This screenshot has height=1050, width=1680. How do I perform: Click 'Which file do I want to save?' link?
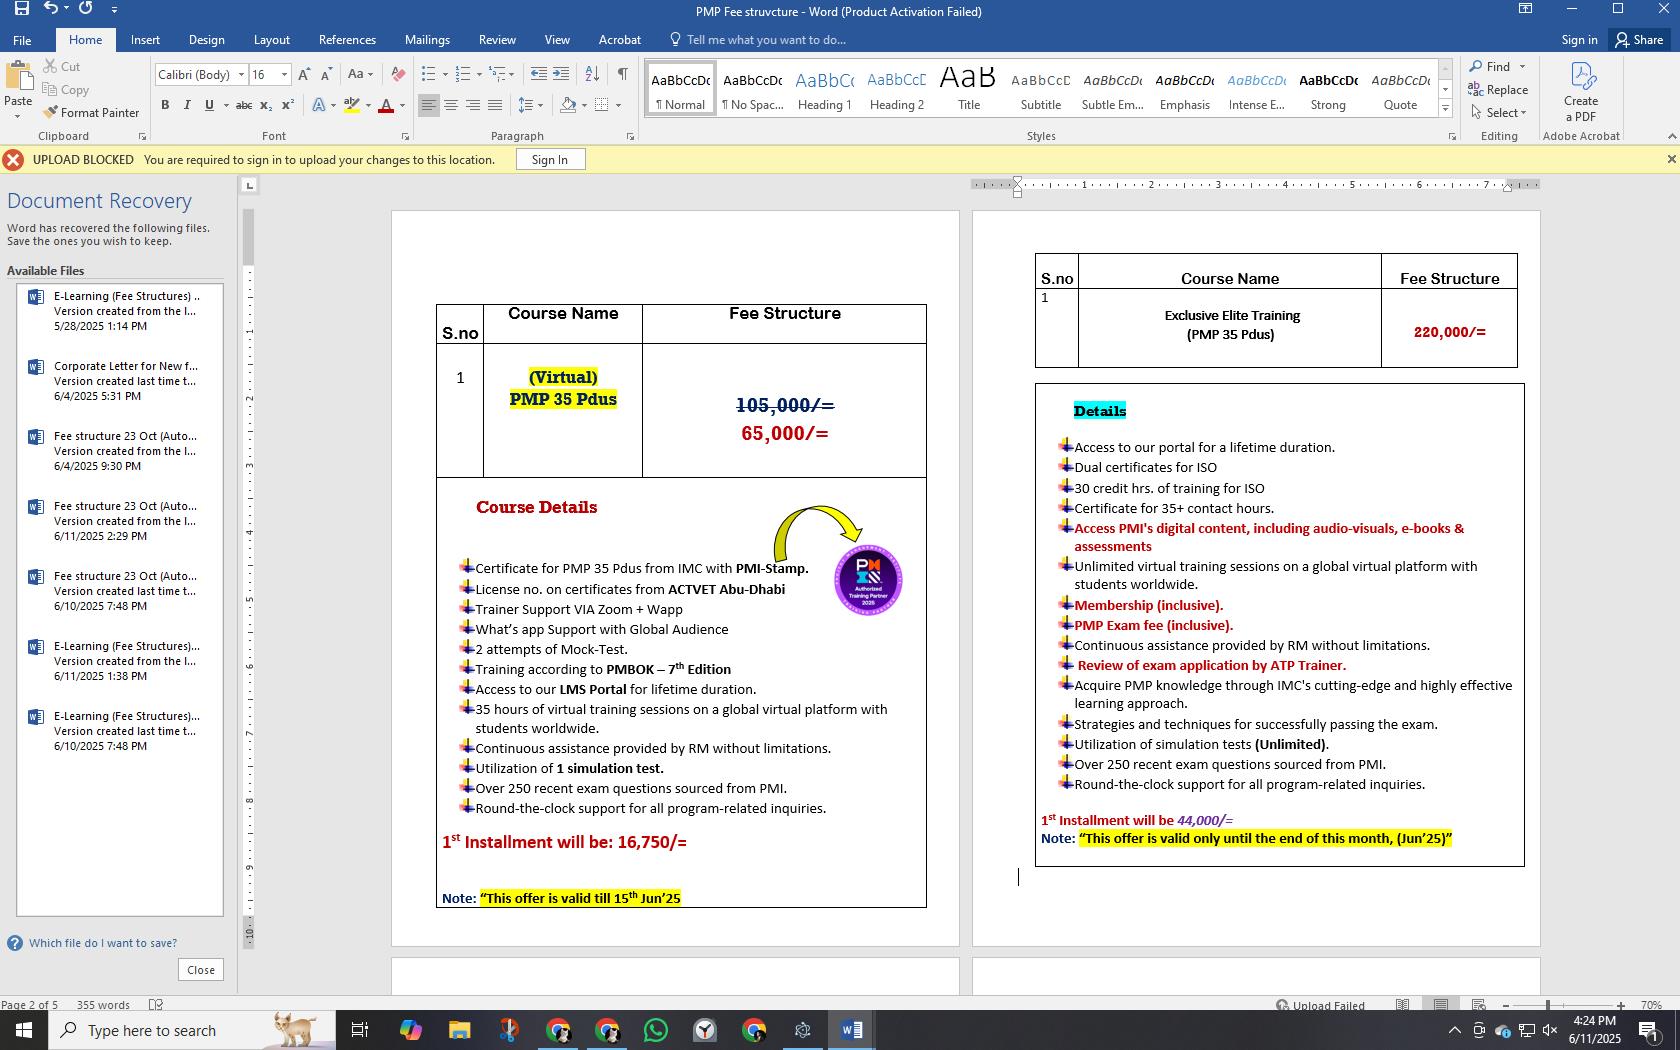[103, 943]
